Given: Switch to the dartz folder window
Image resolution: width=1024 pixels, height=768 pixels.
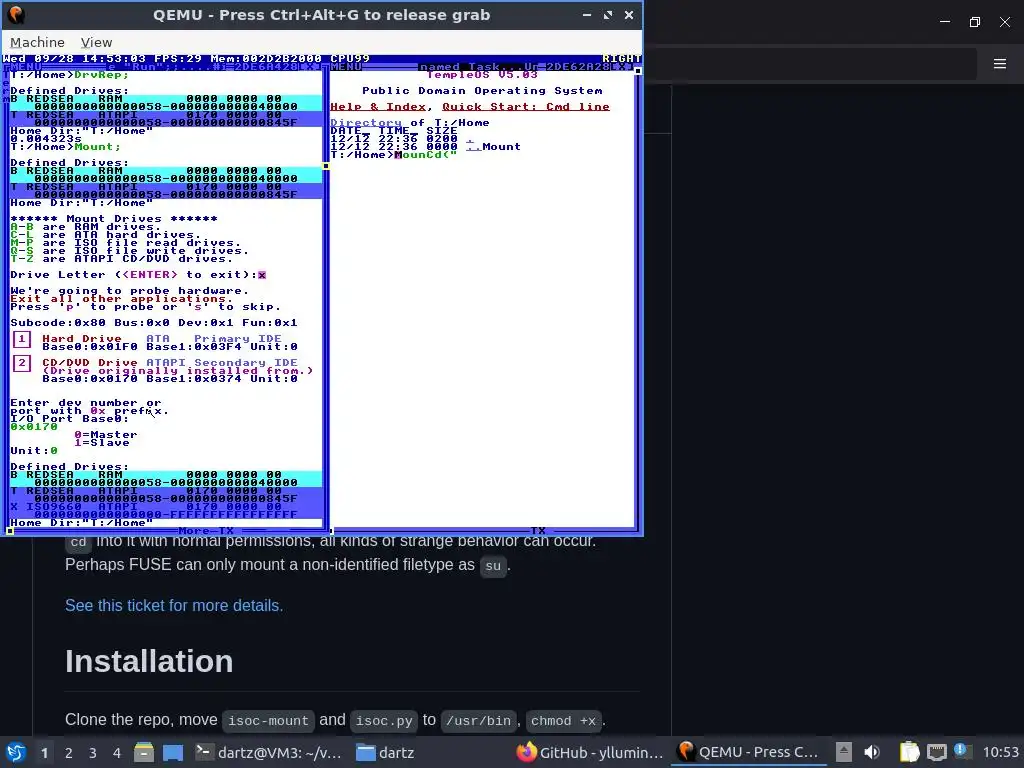Looking at the screenshot, I should pyautogui.click(x=386, y=752).
